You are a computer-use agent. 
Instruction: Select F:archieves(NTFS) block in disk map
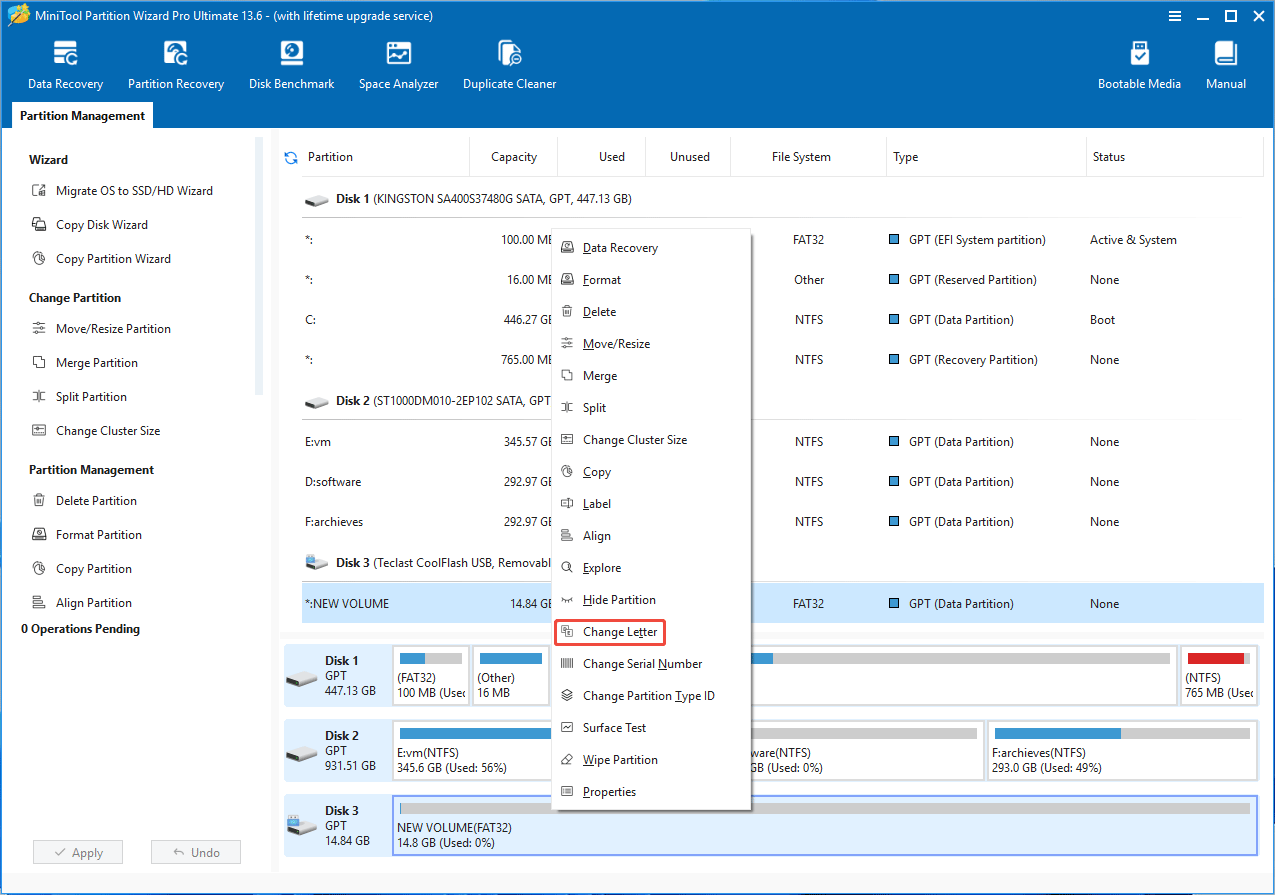(1122, 750)
